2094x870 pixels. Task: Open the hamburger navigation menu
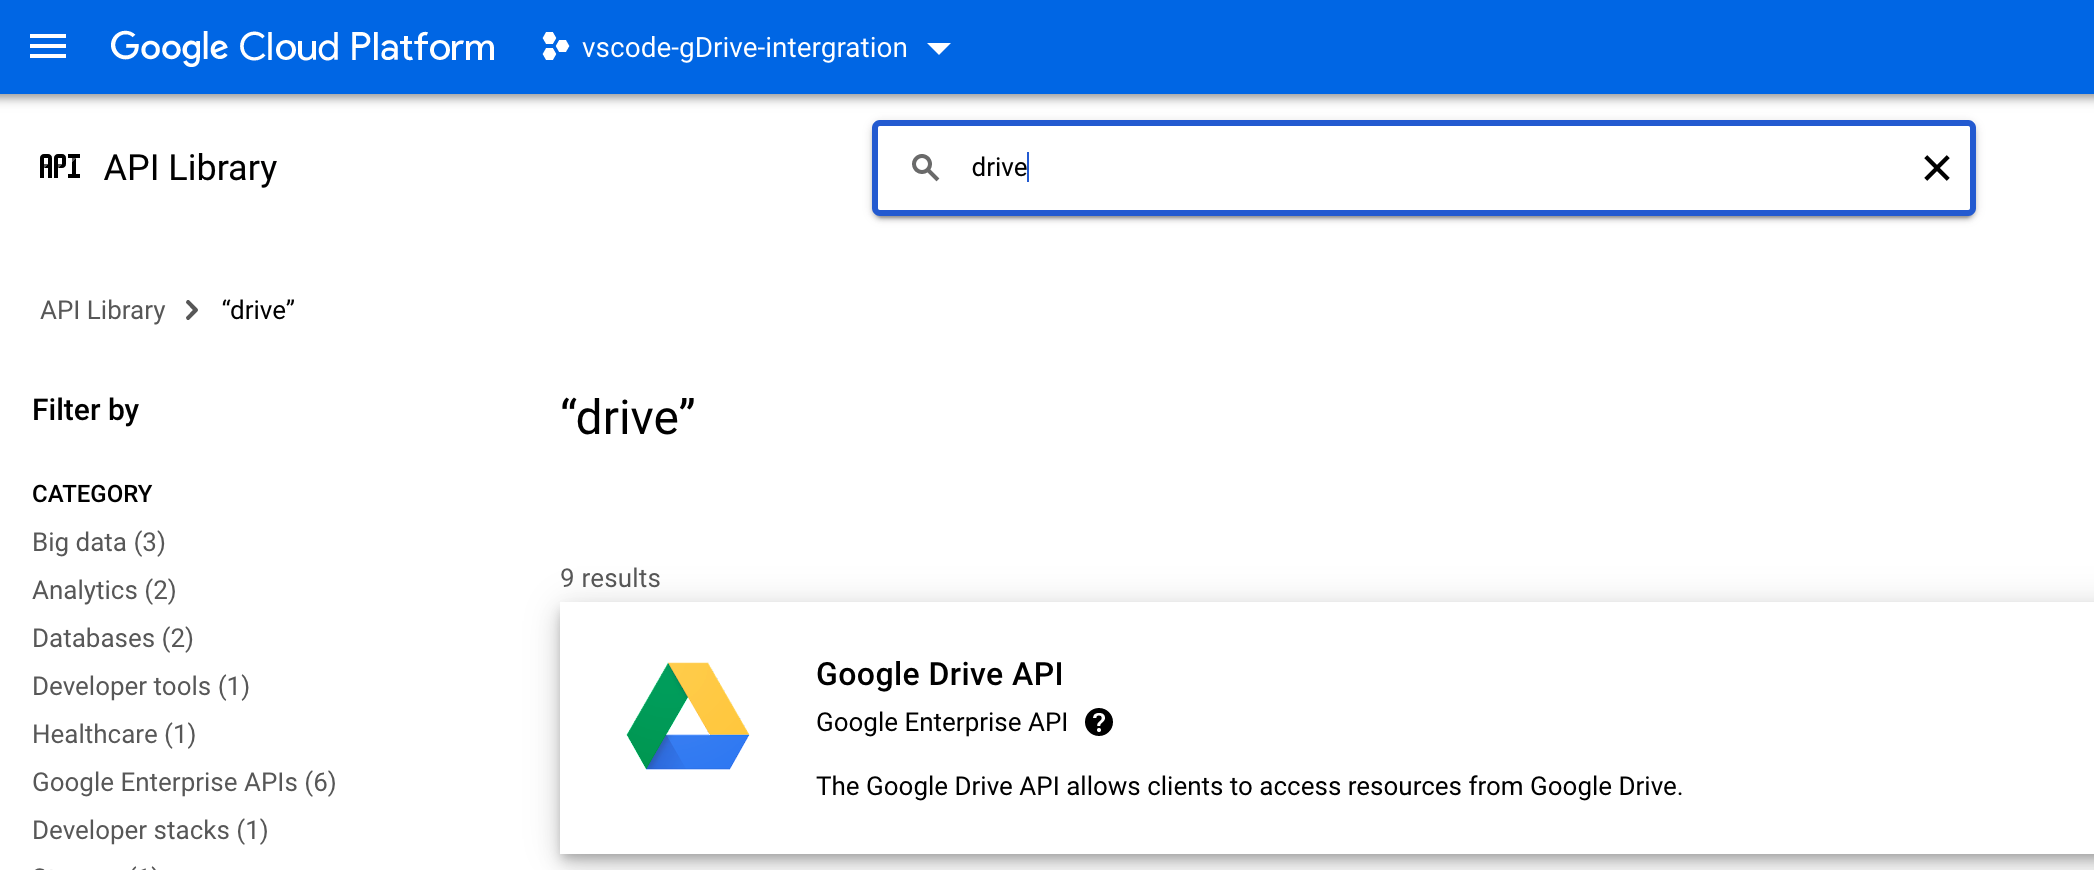[x=48, y=47]
